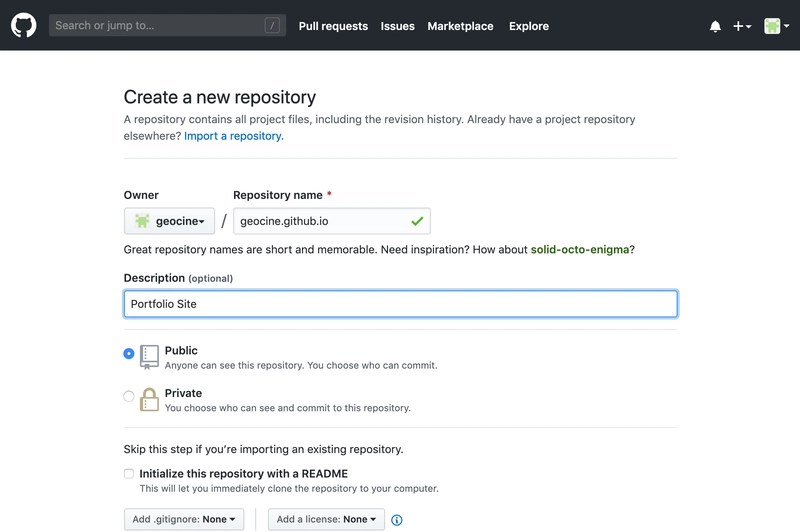Focus the Search or jump to field

(x=167, y=26)
